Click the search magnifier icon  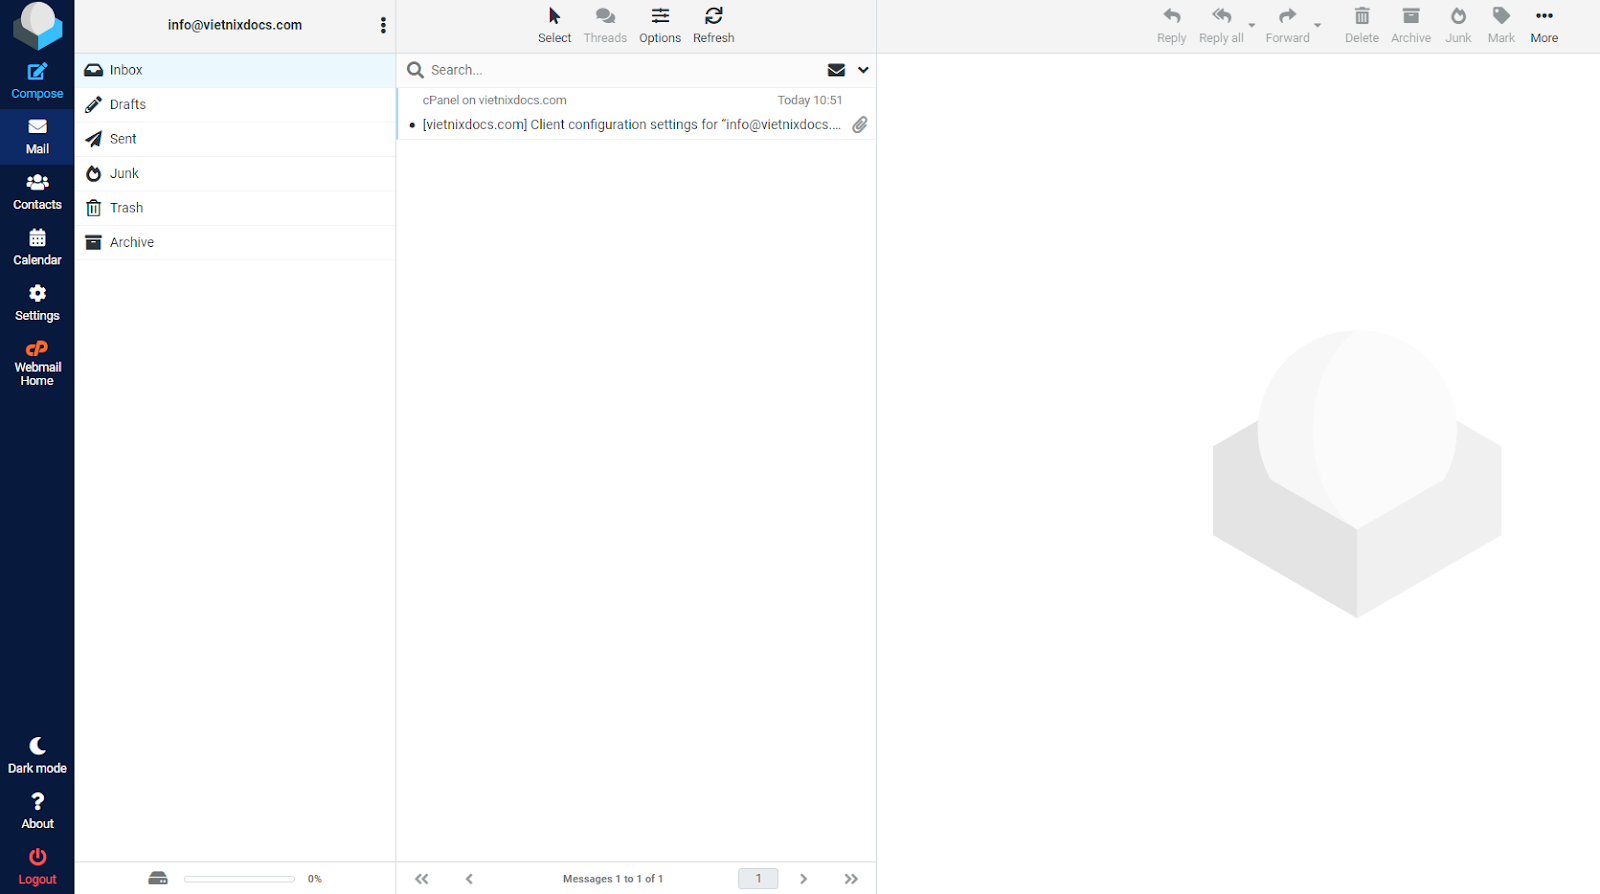pos(415,70)
